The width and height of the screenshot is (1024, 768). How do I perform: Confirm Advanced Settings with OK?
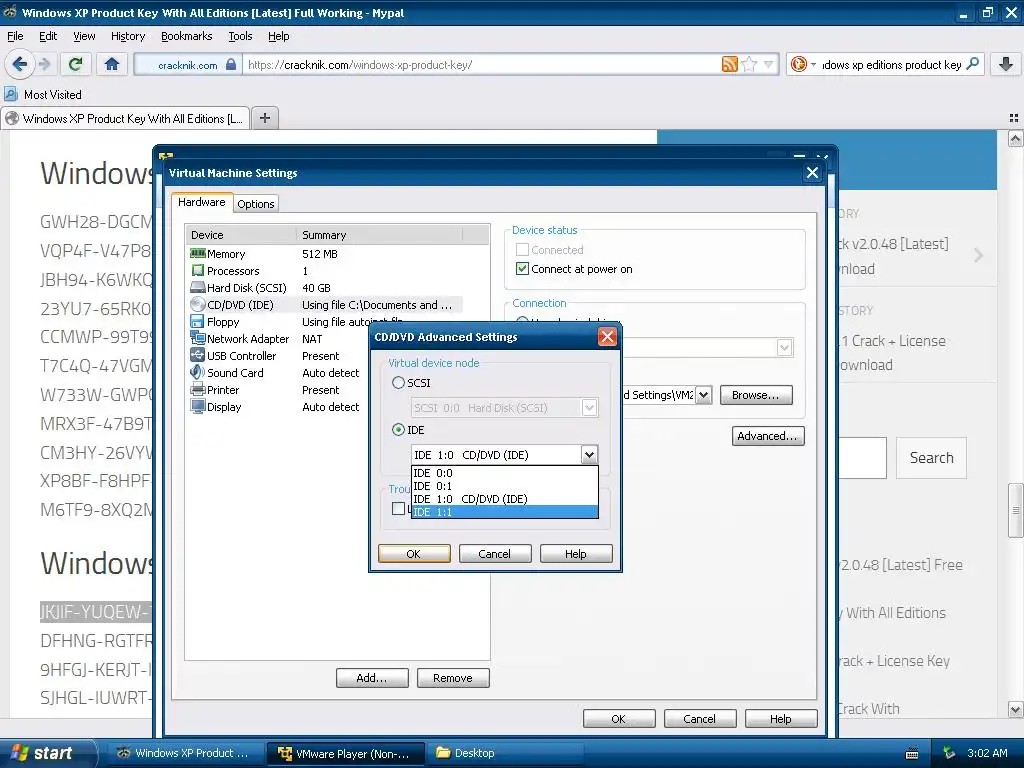(x=414, y=554)
